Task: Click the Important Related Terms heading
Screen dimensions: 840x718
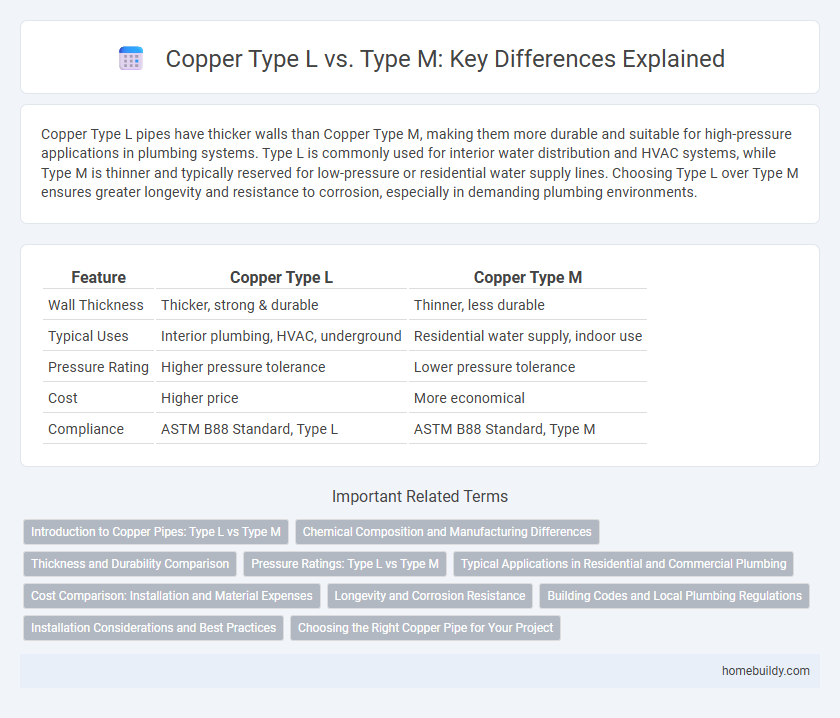Action: (x=420, y=496)
